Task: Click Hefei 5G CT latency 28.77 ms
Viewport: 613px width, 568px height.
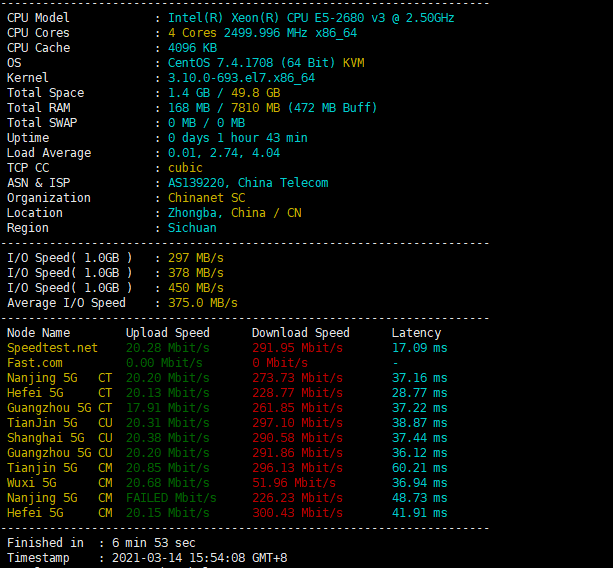Action: click(x=419, y=393)
